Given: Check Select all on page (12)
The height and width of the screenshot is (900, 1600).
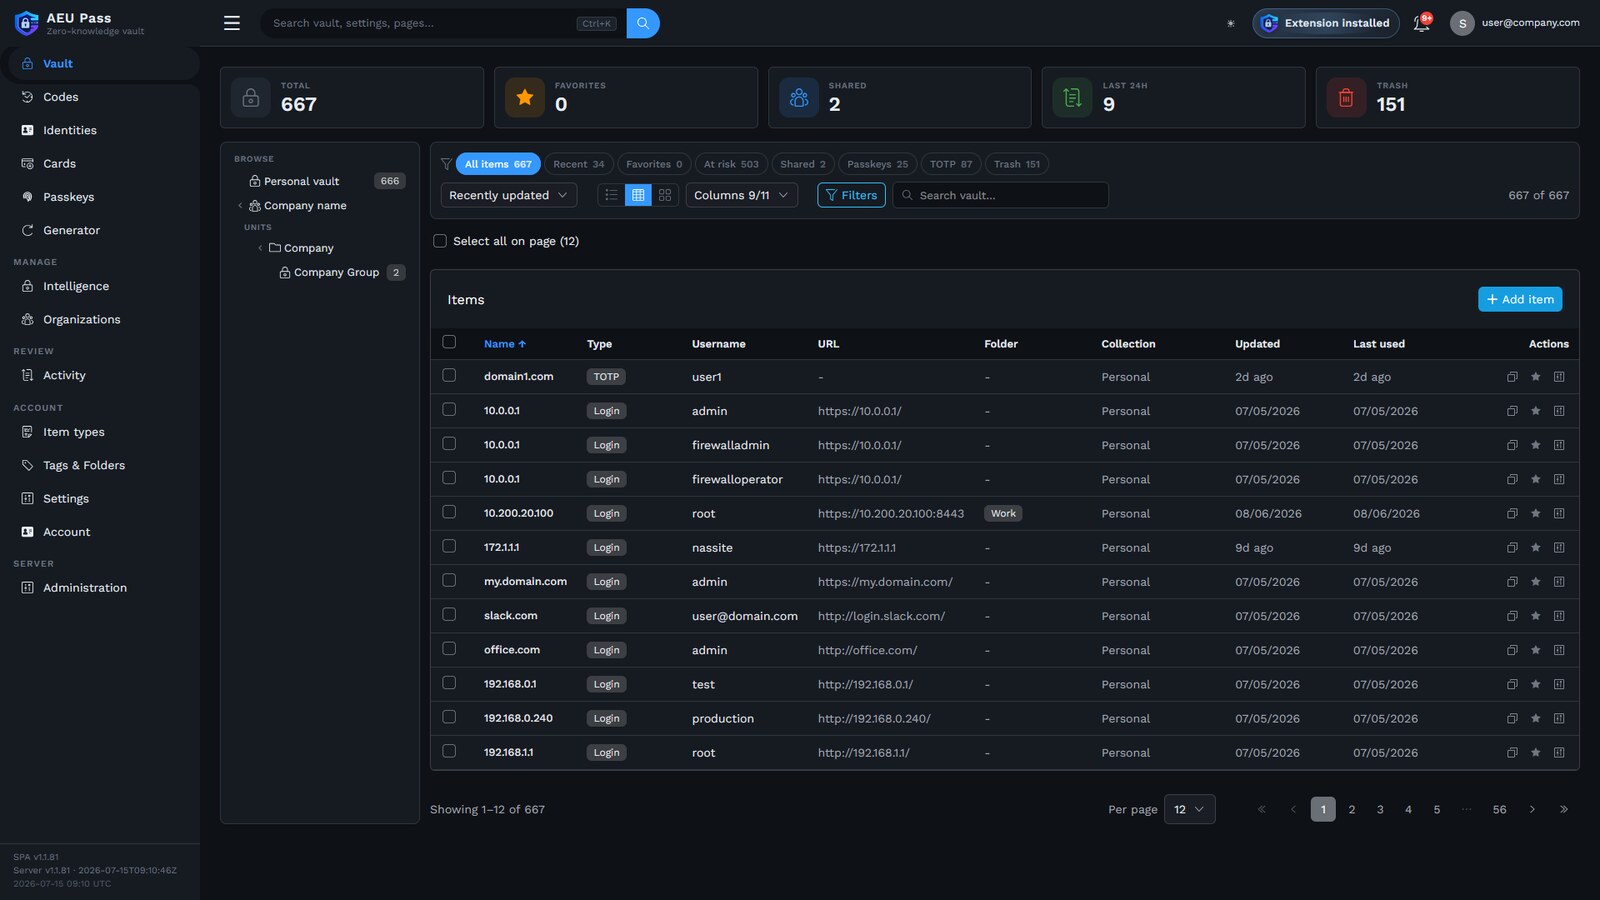Looking at the screenshot, I should (x=440, y=241).
